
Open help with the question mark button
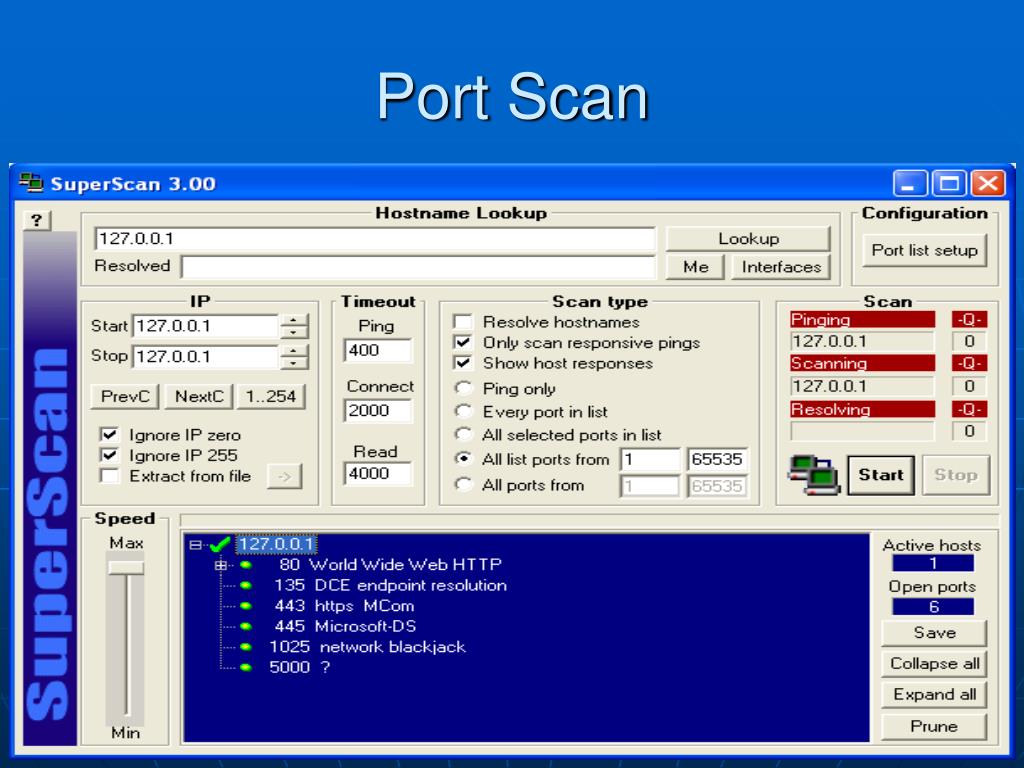tap(37, 221)
